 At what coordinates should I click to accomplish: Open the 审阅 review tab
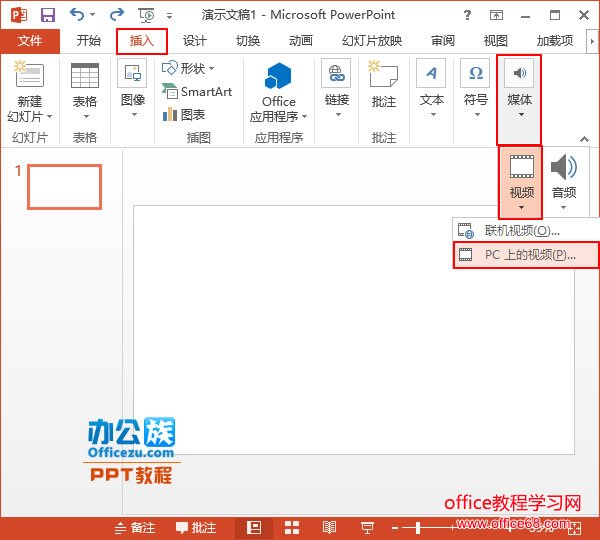pyautogui.click(x=443, y=41)
